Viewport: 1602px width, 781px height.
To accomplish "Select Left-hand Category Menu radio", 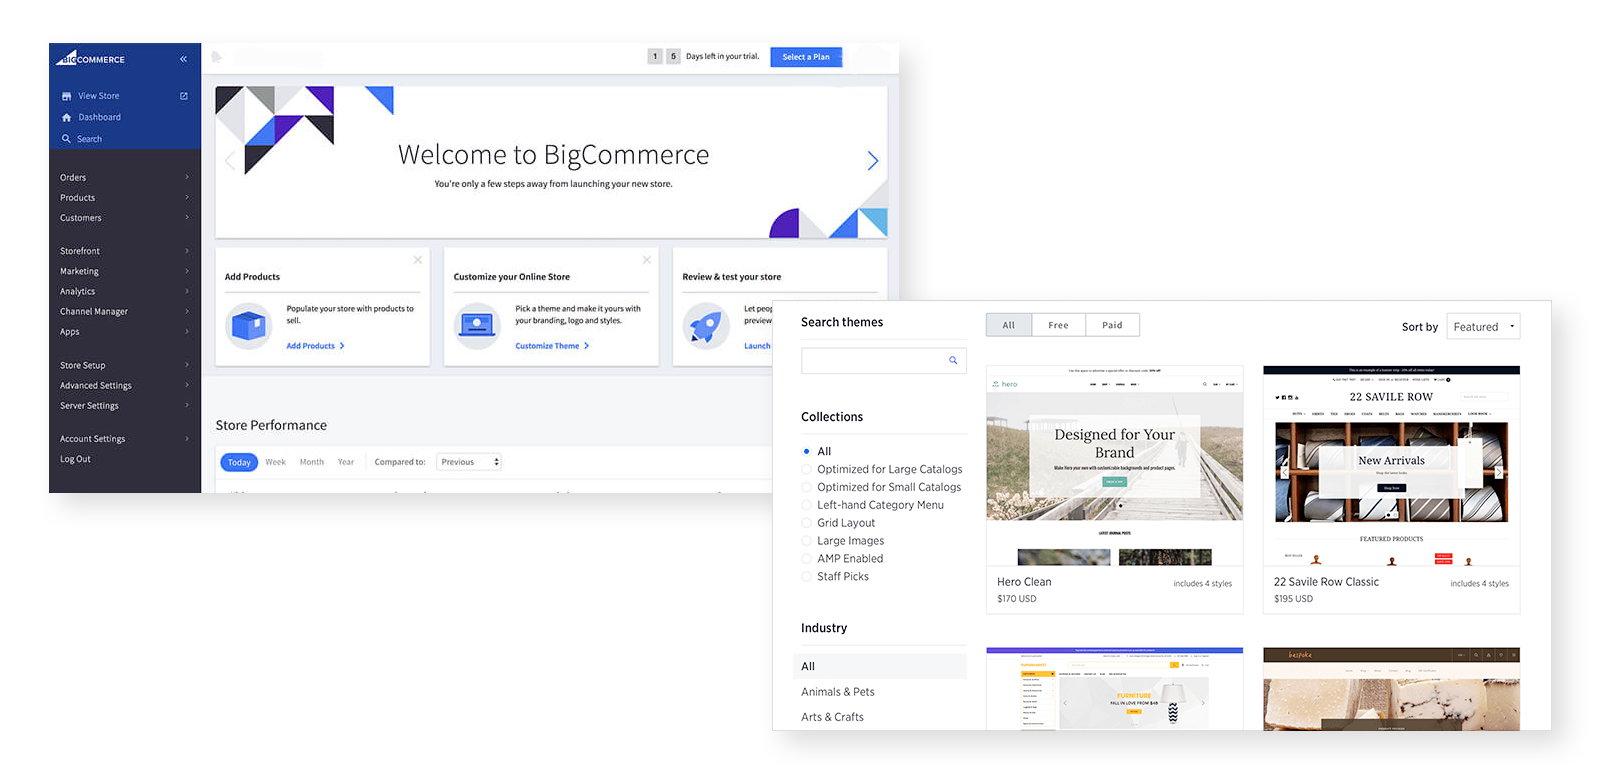I will [x=807, y=505].
